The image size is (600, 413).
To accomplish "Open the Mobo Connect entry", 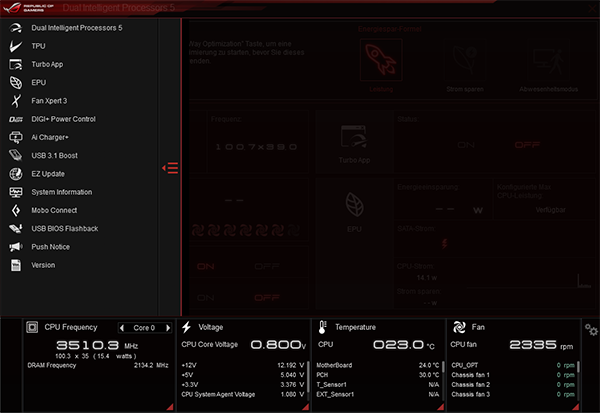I will coord(54,210).
